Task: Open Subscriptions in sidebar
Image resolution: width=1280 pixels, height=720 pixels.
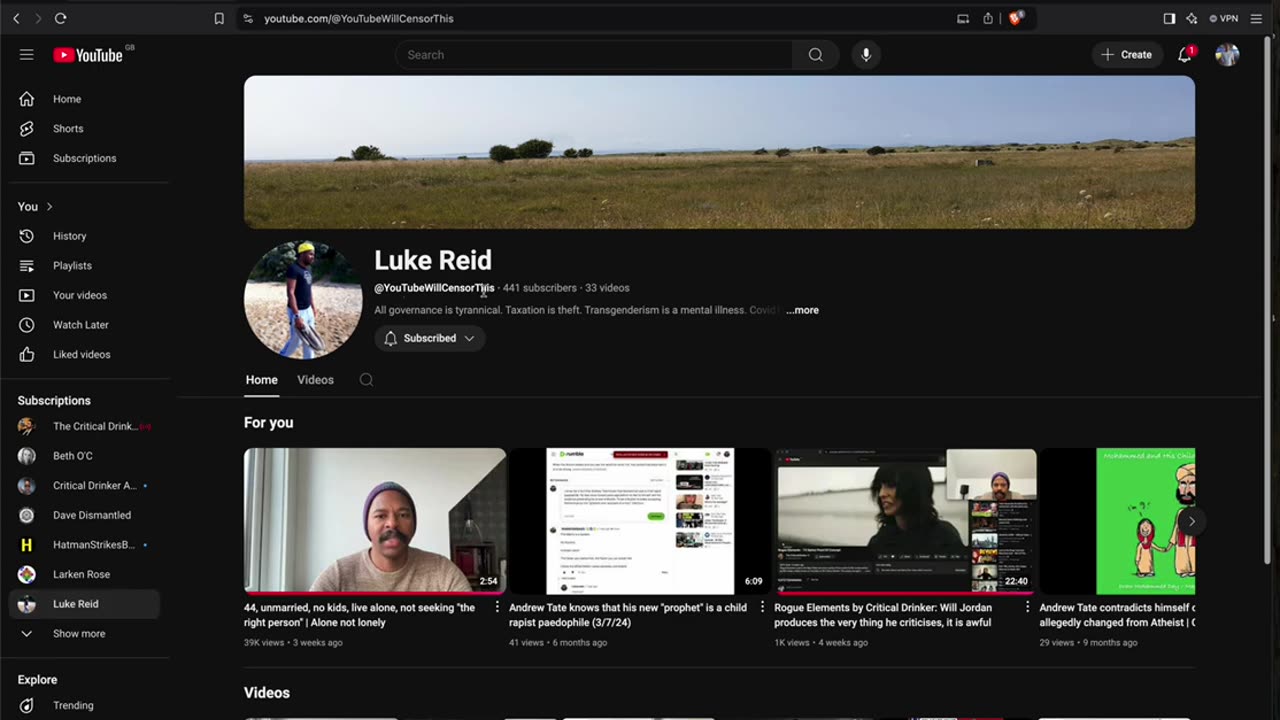Action: [x=84, y=158]
